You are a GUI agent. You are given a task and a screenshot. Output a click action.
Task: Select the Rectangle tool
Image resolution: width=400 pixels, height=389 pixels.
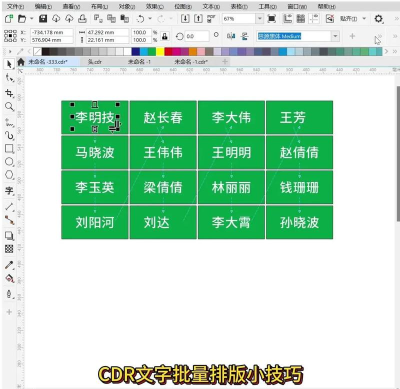9,149
